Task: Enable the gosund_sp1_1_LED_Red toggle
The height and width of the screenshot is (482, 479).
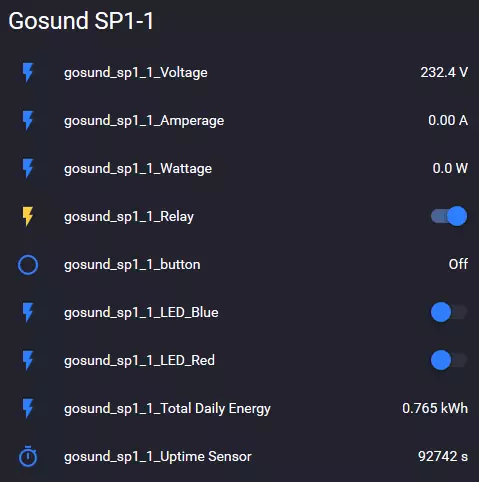Action: 449,360
